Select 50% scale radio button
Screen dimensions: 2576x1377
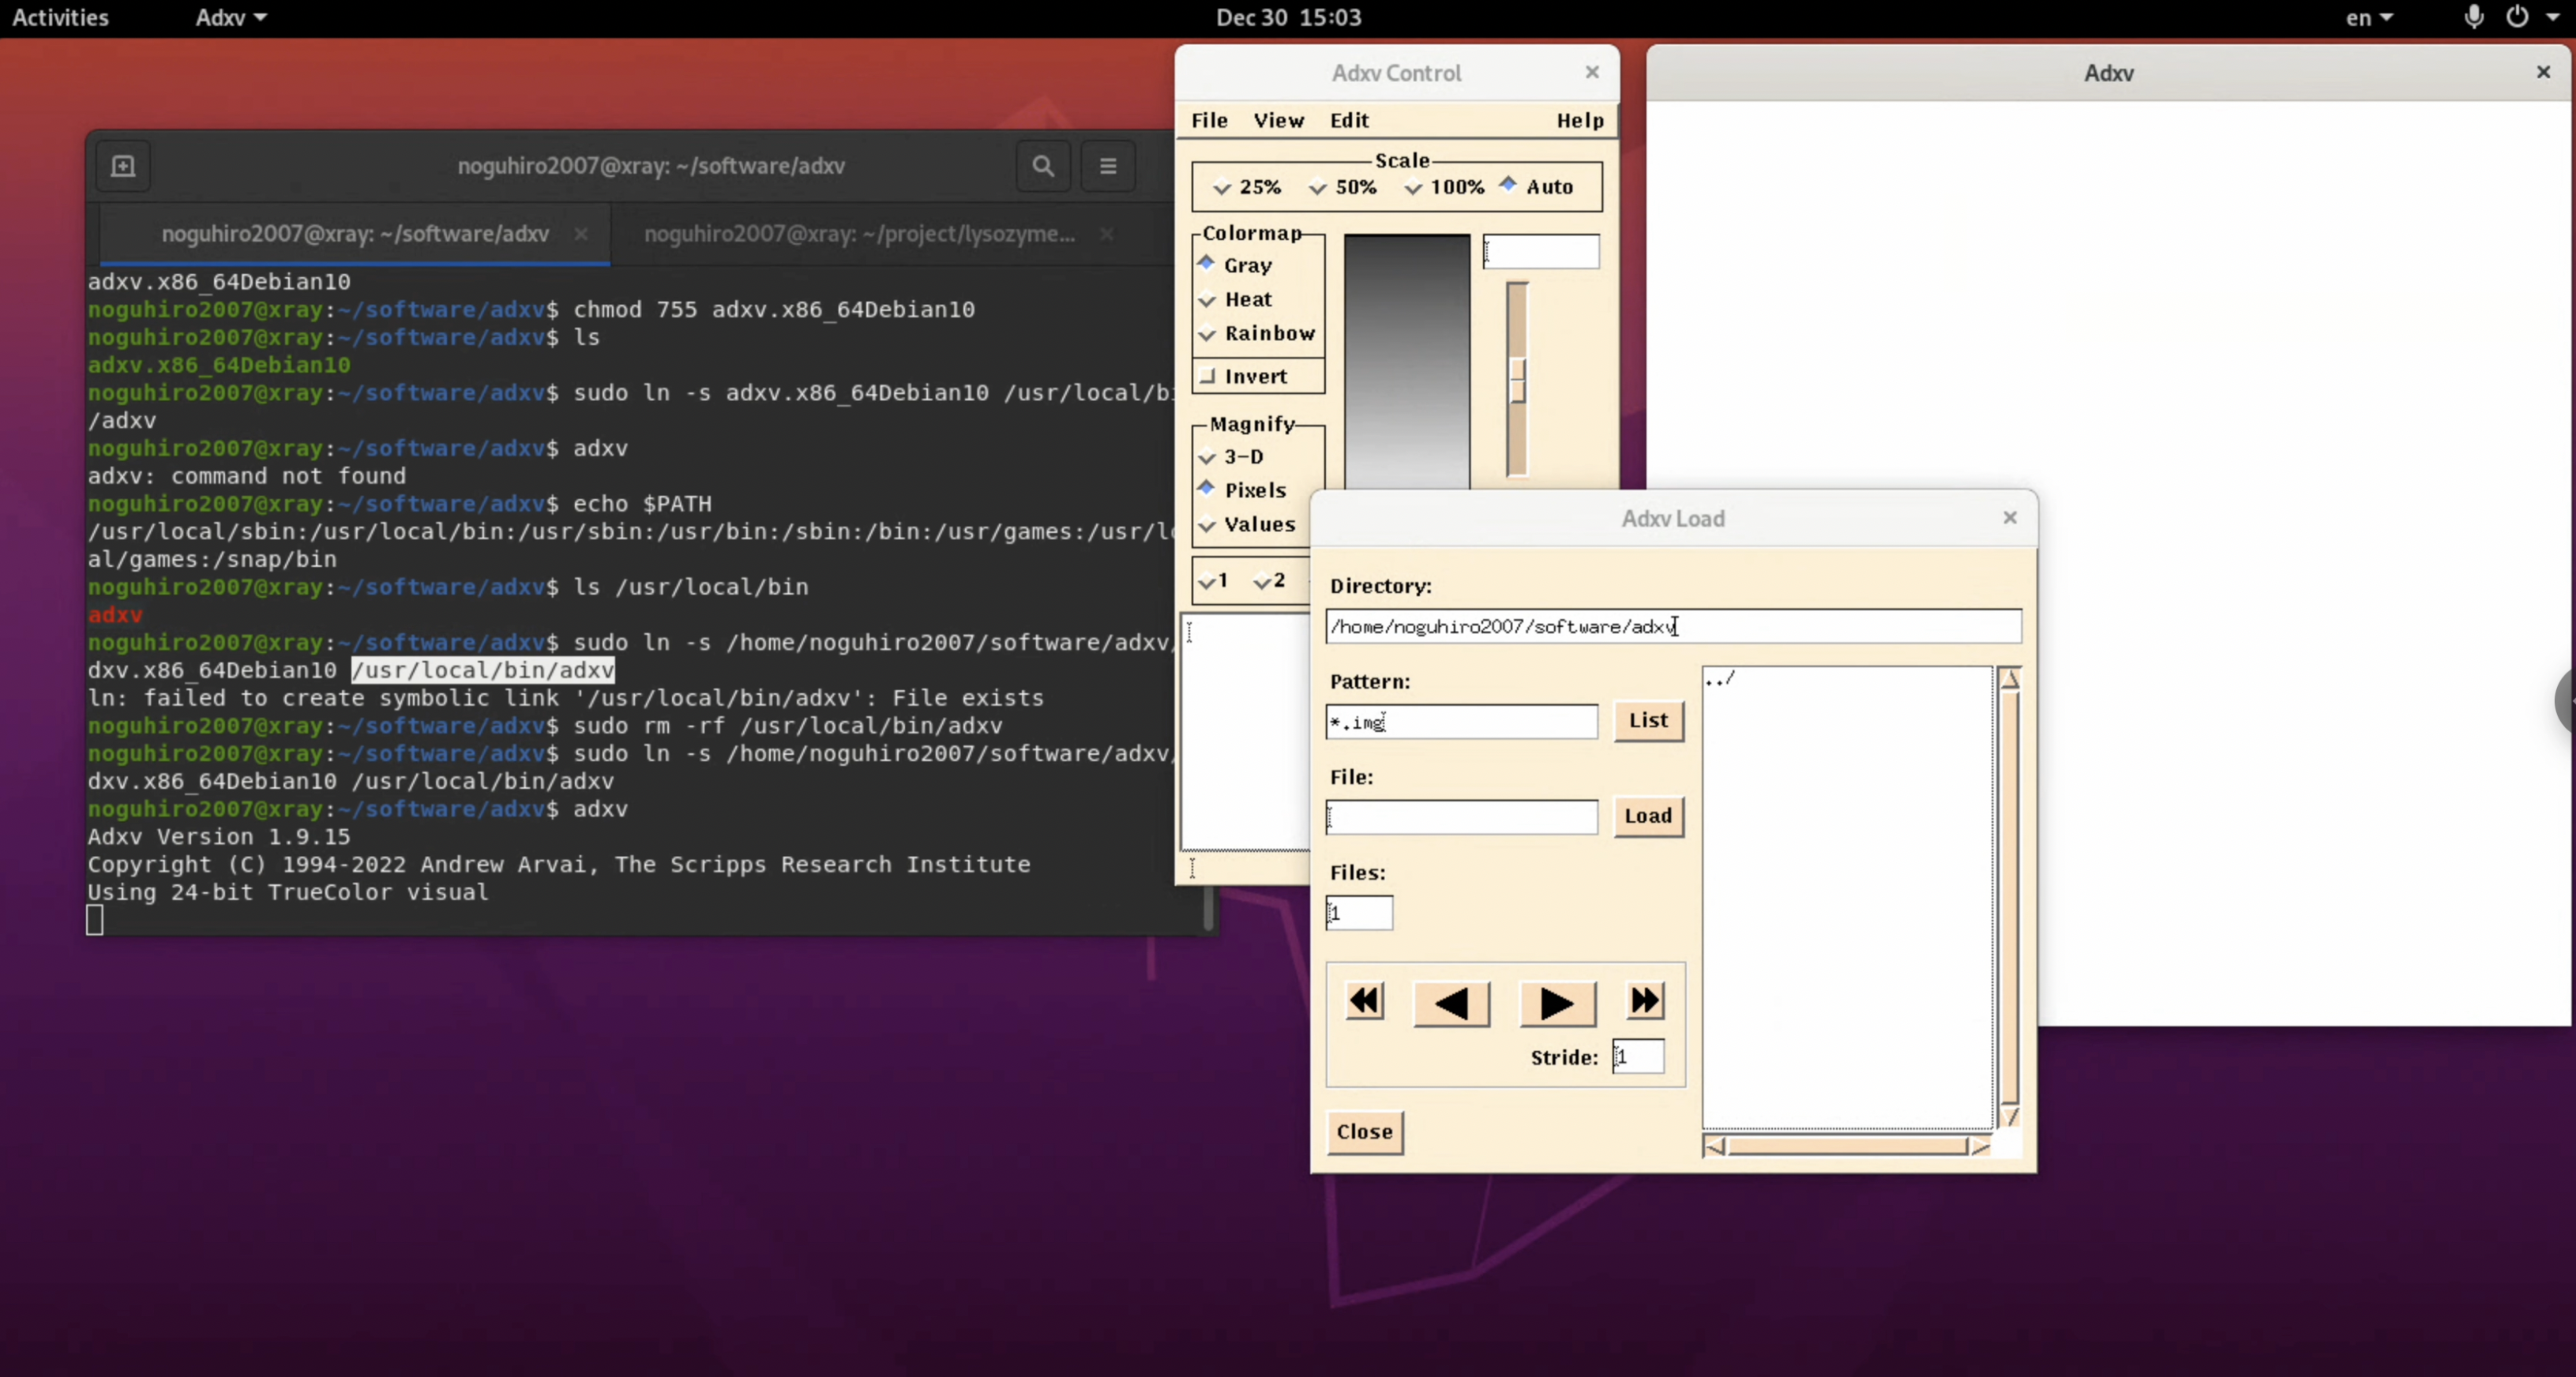[x=1318, y=187]
